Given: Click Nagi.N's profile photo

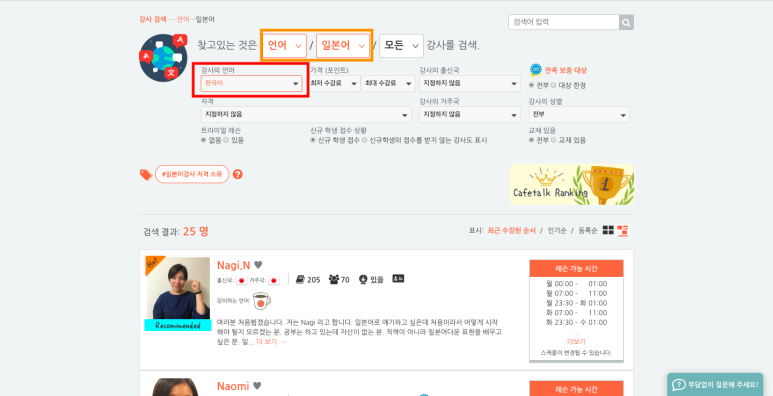Looking at the screenshot, I should coord(178,288).
